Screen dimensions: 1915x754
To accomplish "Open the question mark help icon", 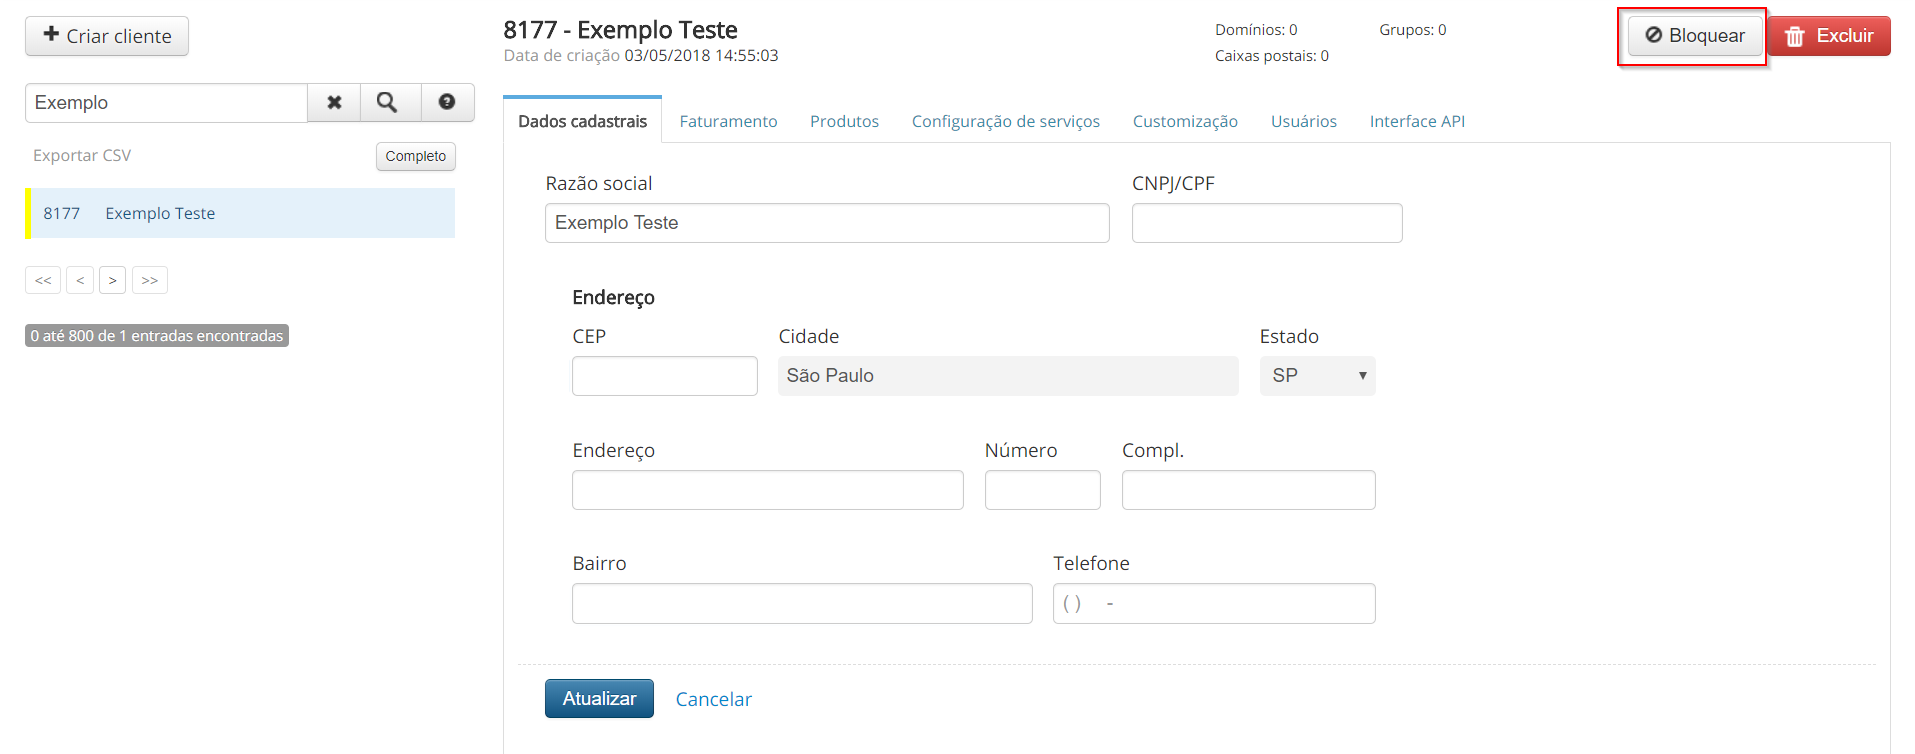I will click(x=447, y=103).
